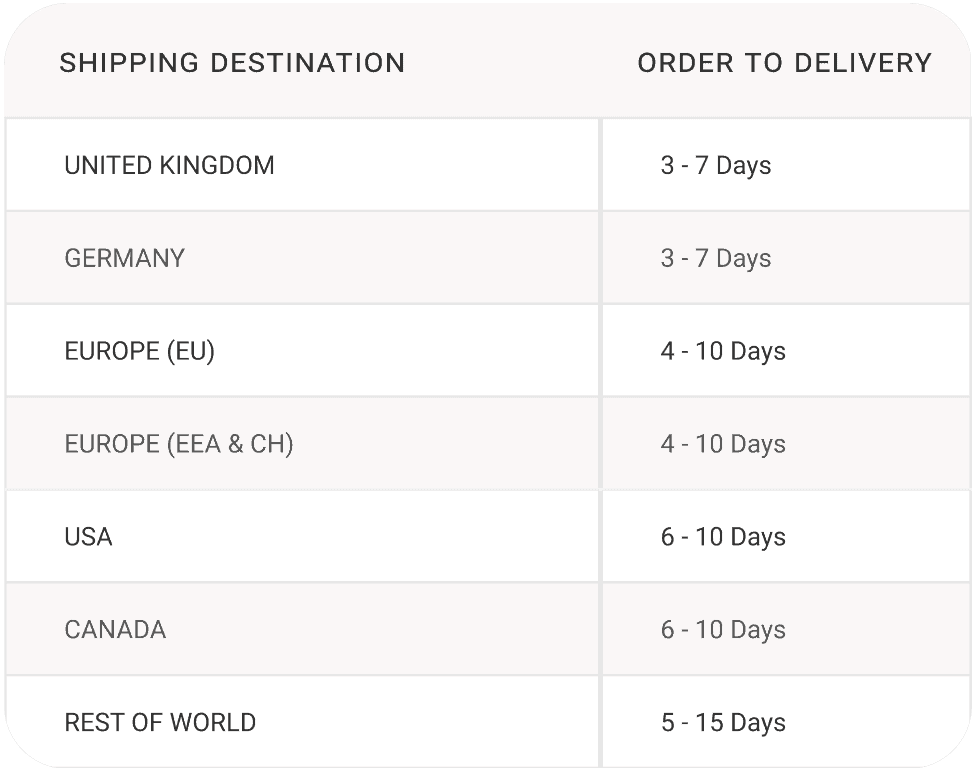
Task: Click EEA & CH 4 - 10 Days value
Action: 723,444
